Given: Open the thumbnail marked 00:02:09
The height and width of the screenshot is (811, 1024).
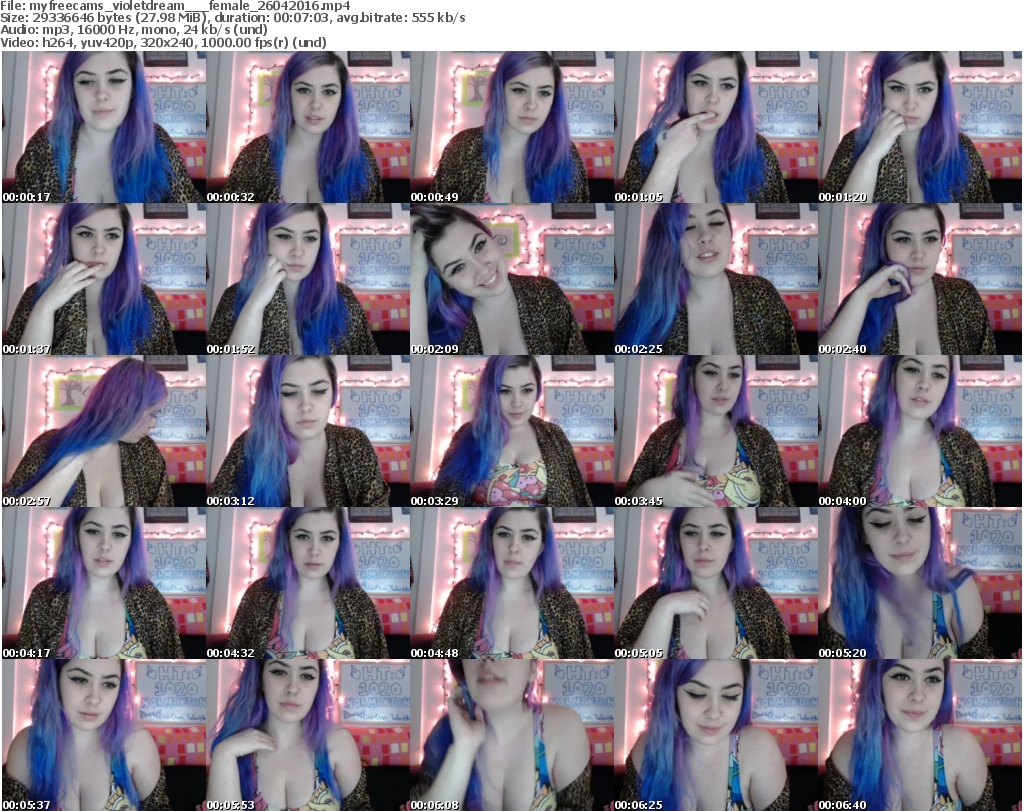Looking at the screenshot, I should pos(512,279).
